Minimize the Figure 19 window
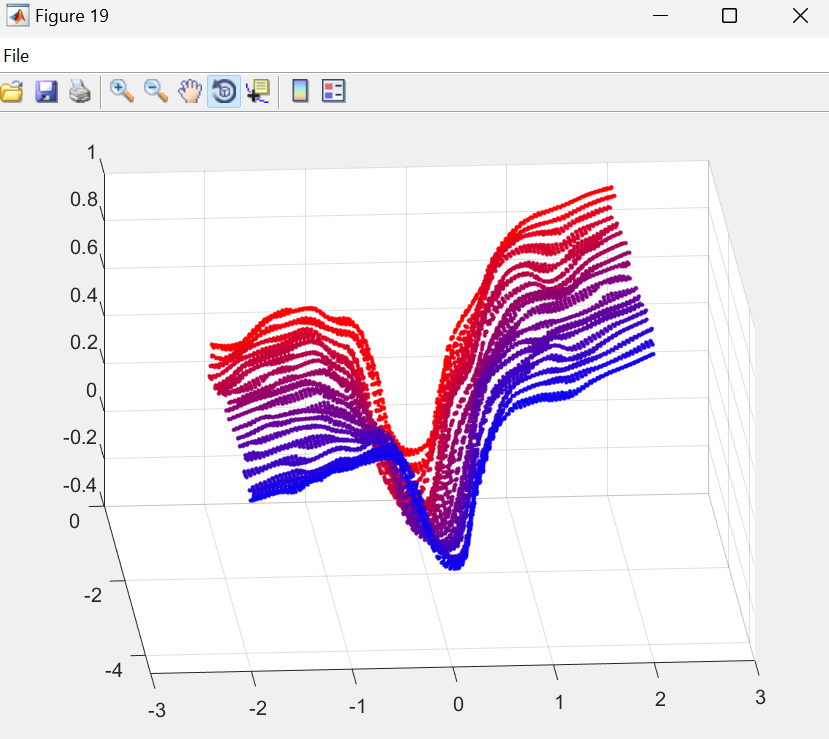Image resolution: width=829 pixels, height=739 pixels. point(660,16)
